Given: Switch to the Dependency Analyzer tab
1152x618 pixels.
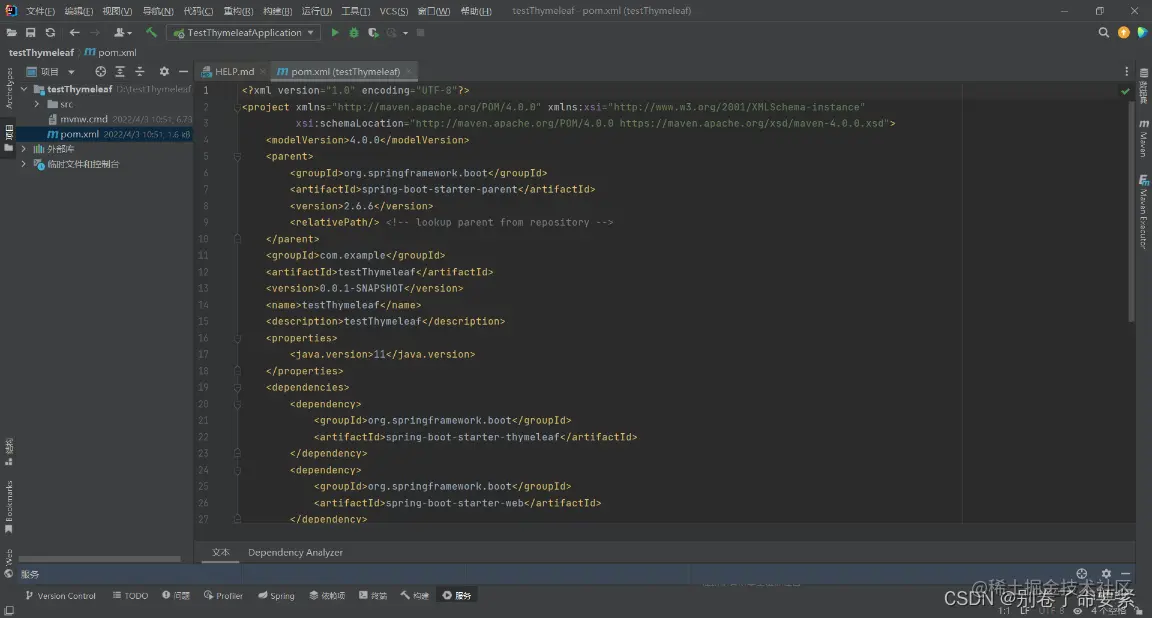Looking at the screenshot, I should click(295, 553).
